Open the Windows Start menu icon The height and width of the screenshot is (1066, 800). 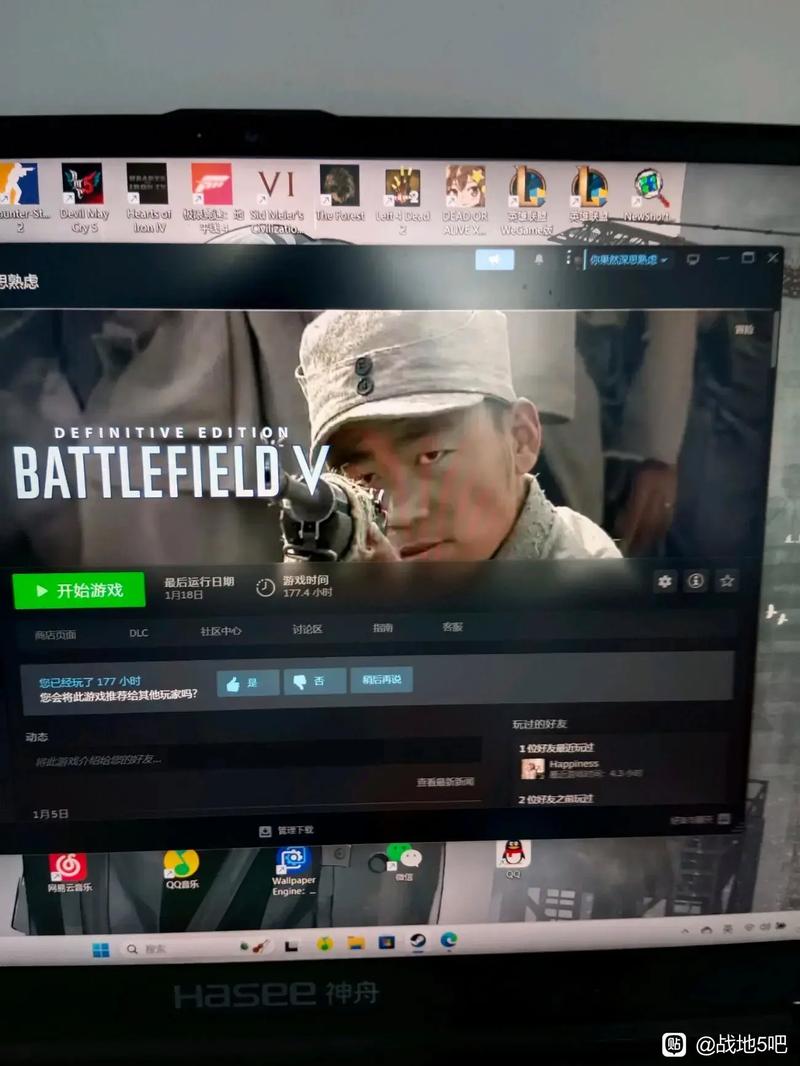(x=101, y=950)
